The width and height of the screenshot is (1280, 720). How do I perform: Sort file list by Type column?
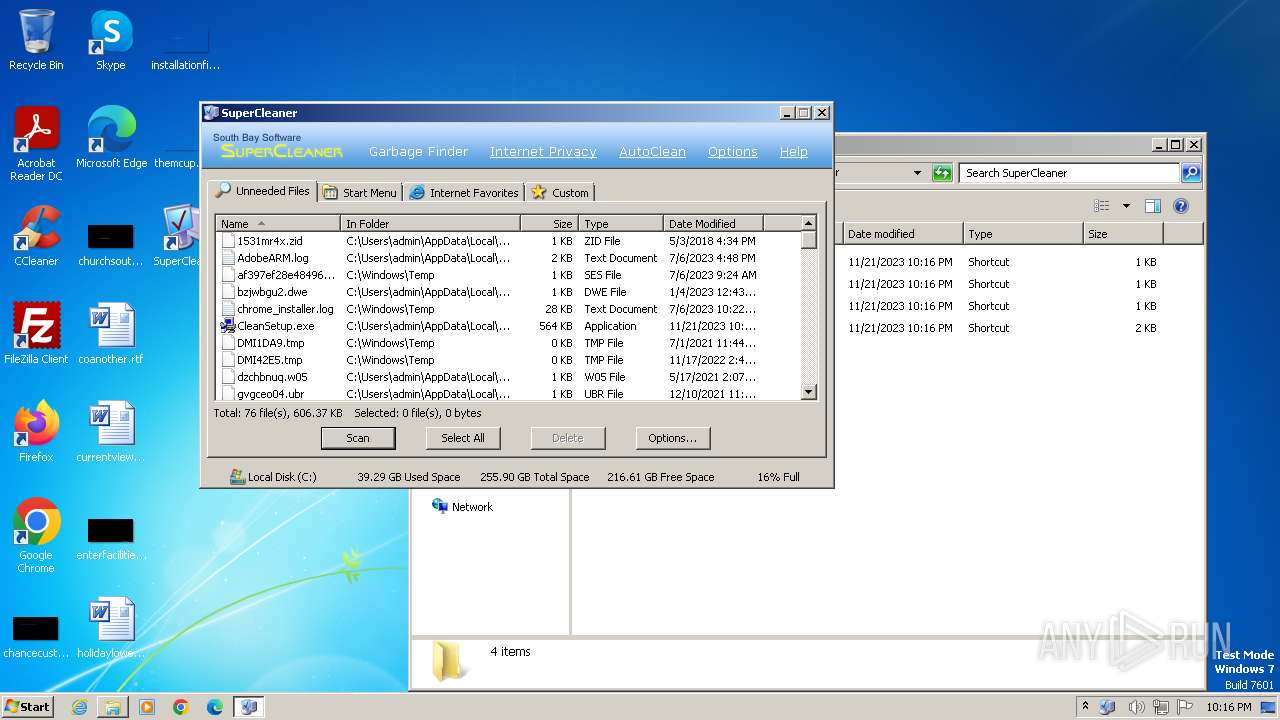click(x=620, y=224)
